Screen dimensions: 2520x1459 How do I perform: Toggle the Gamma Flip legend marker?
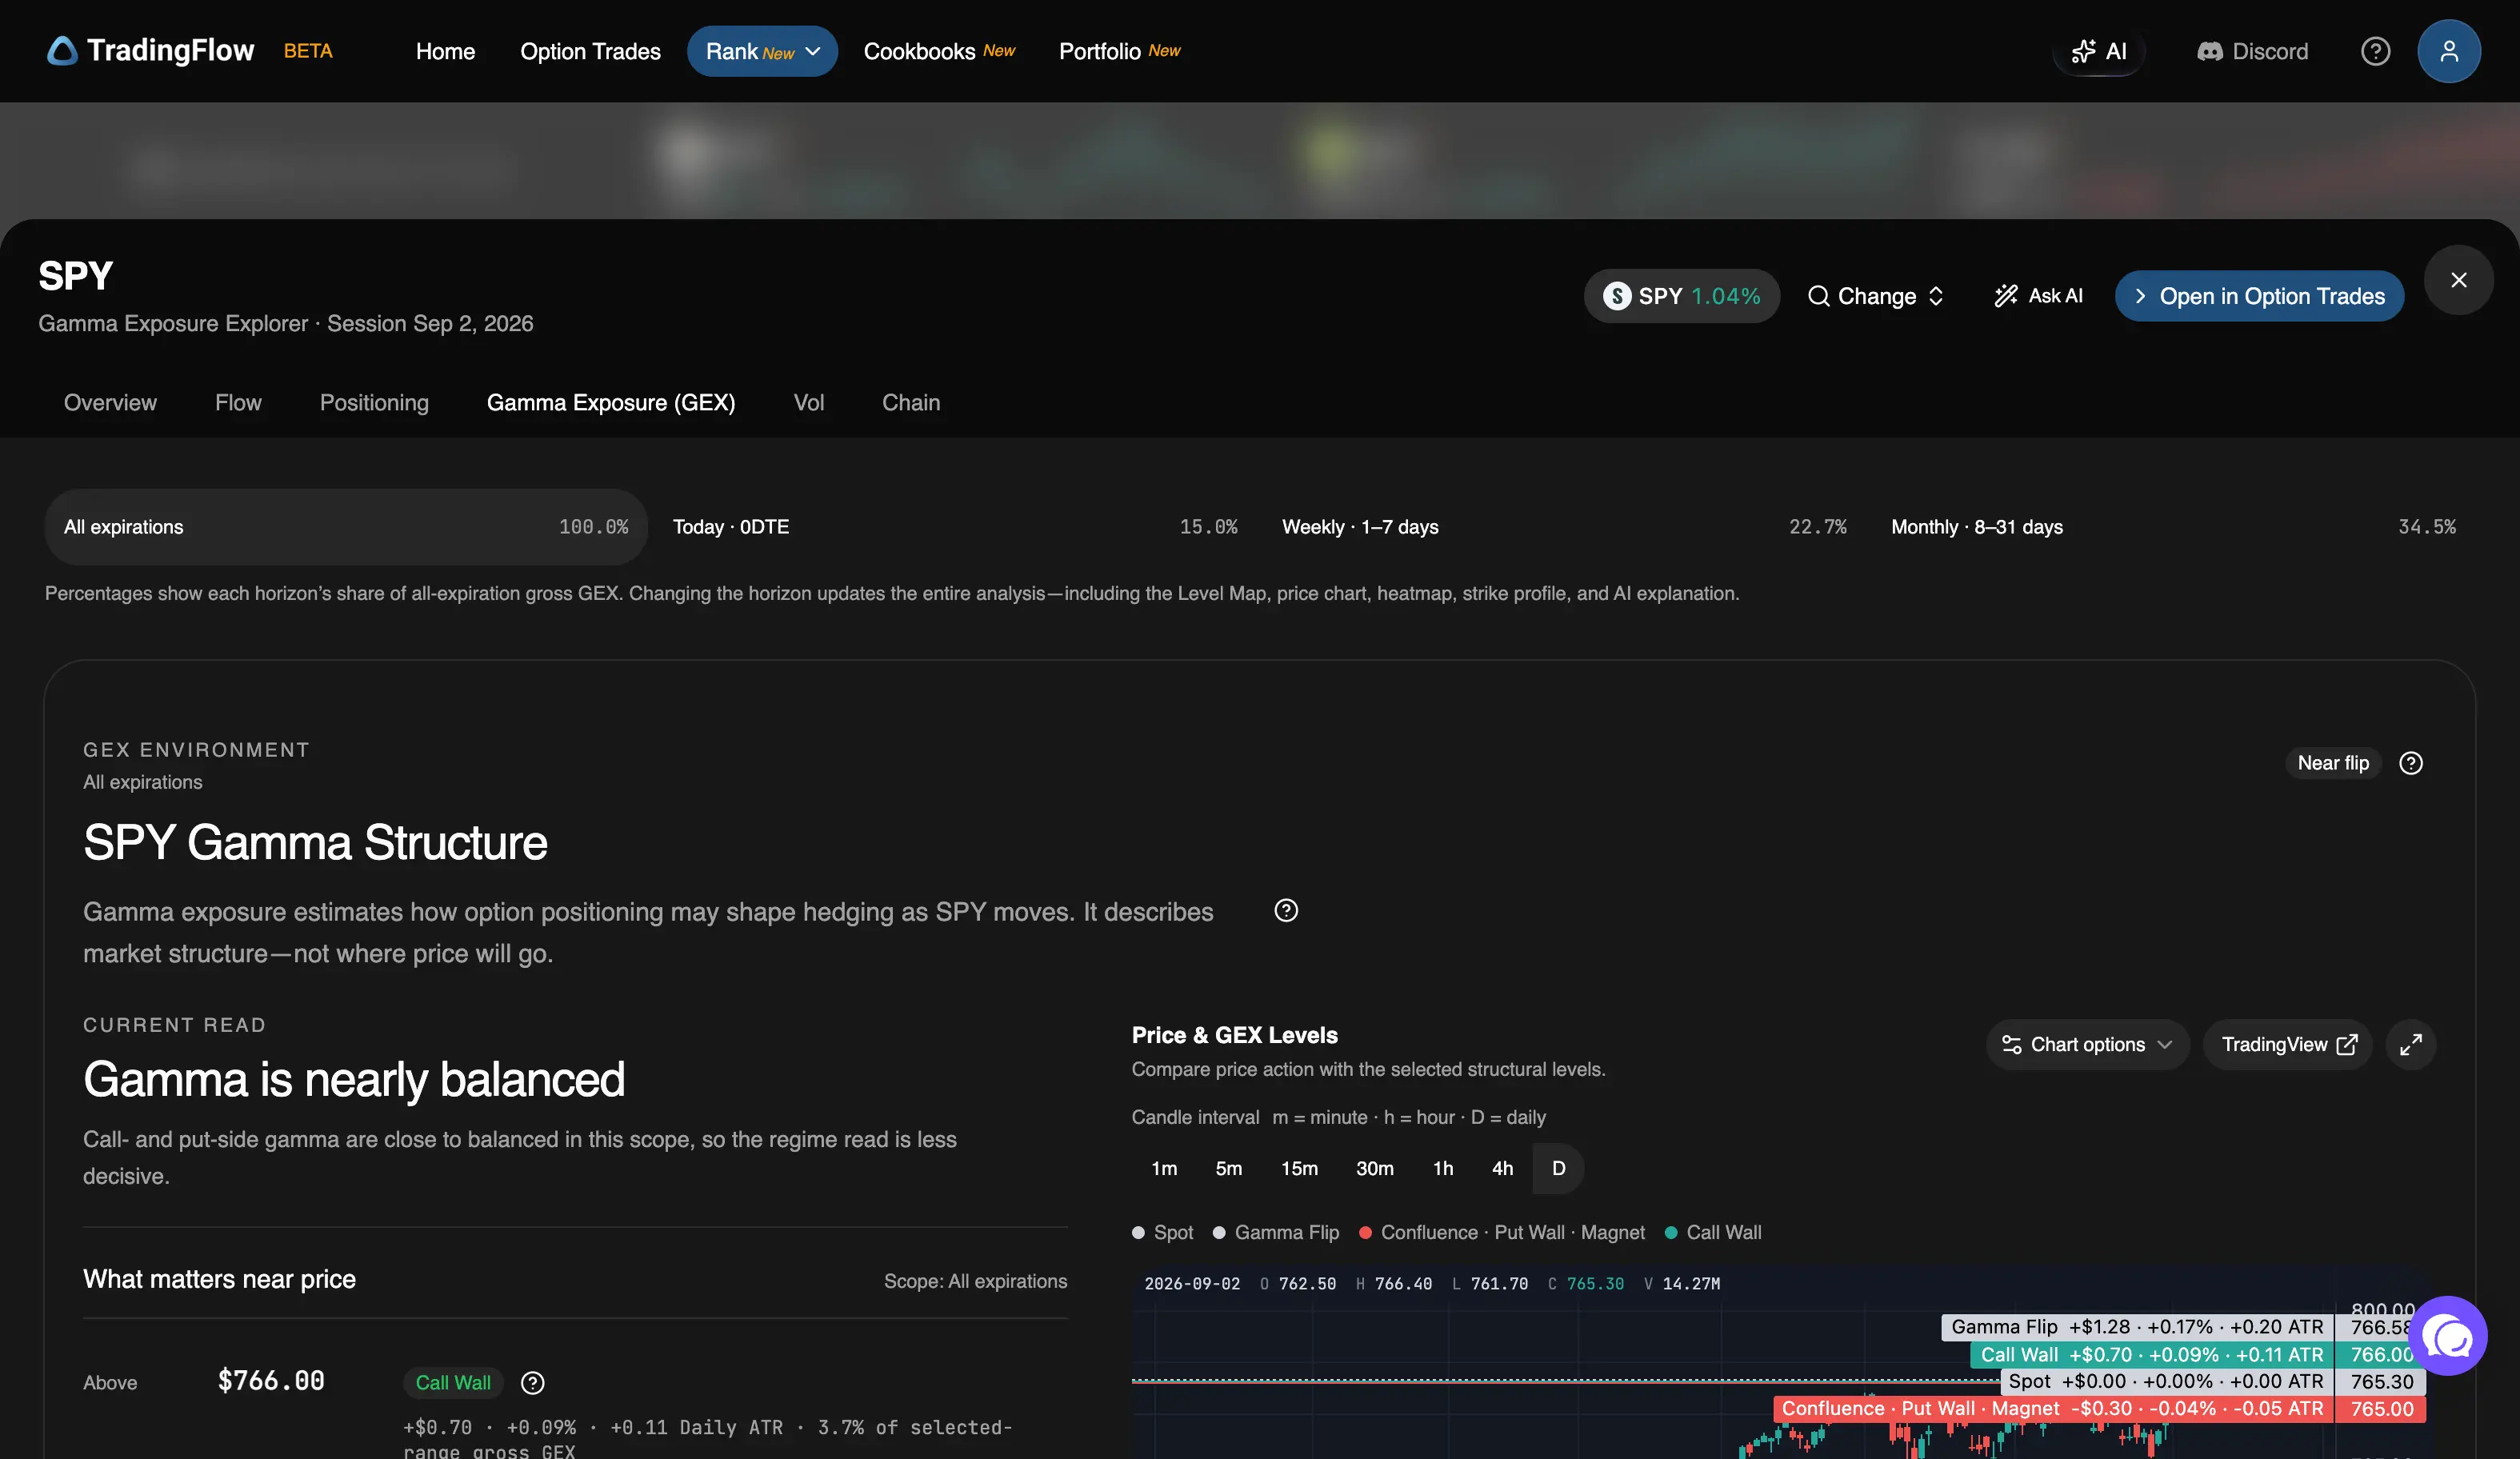tap(1219, 1232)
